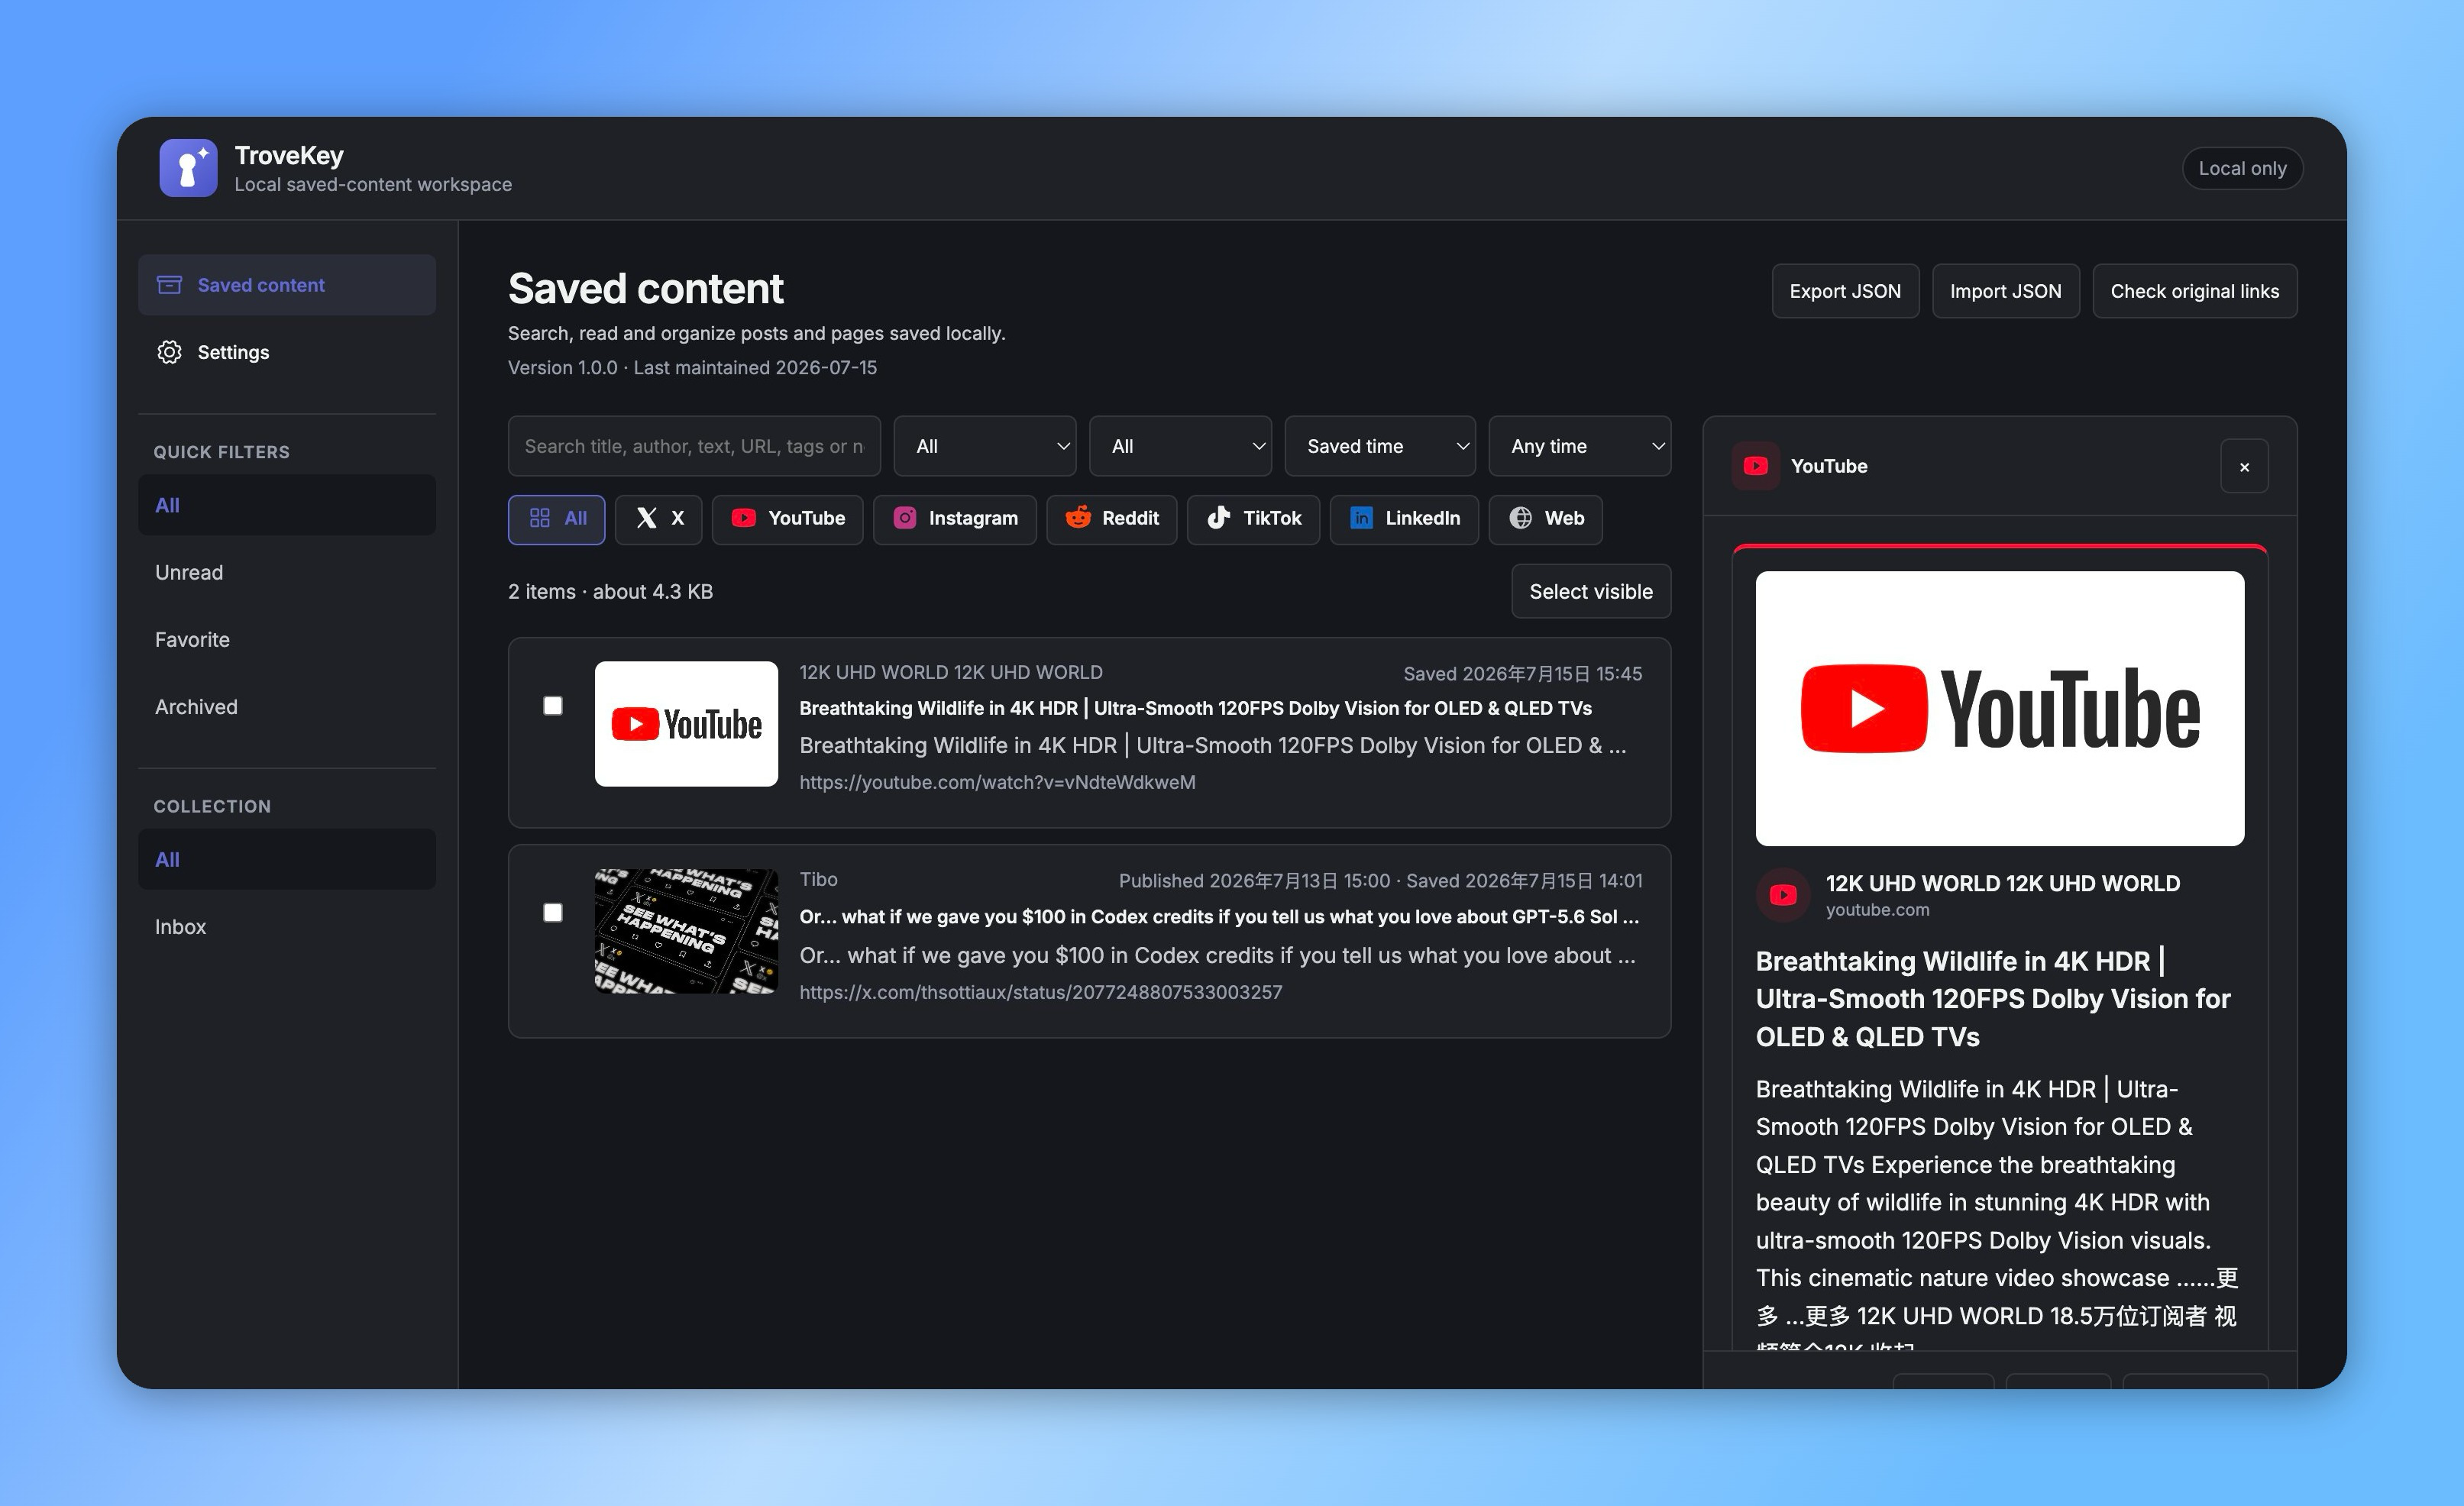Click the grid icon on All filter chip
The image size is (2464, 1506).
pos(540,518)
